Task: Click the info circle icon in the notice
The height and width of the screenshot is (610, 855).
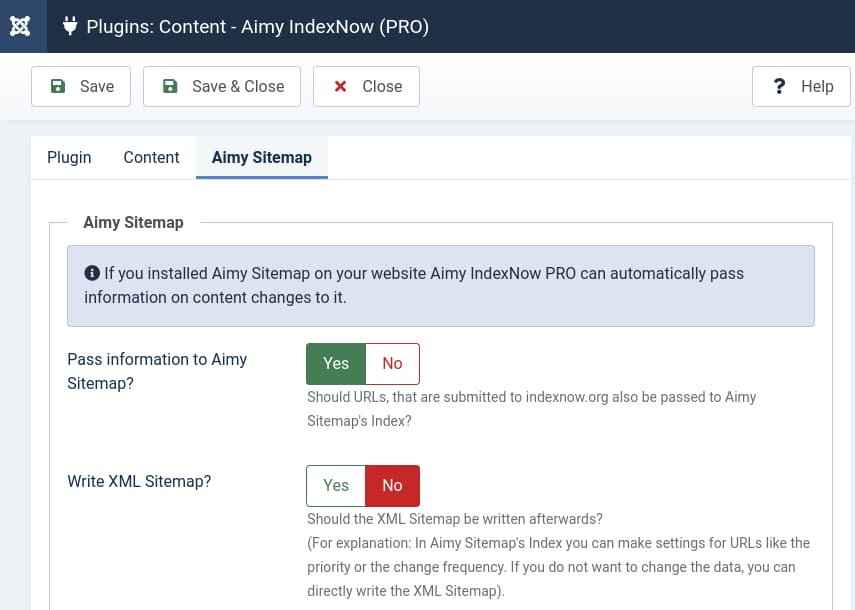Action: (x=90, y=273)
